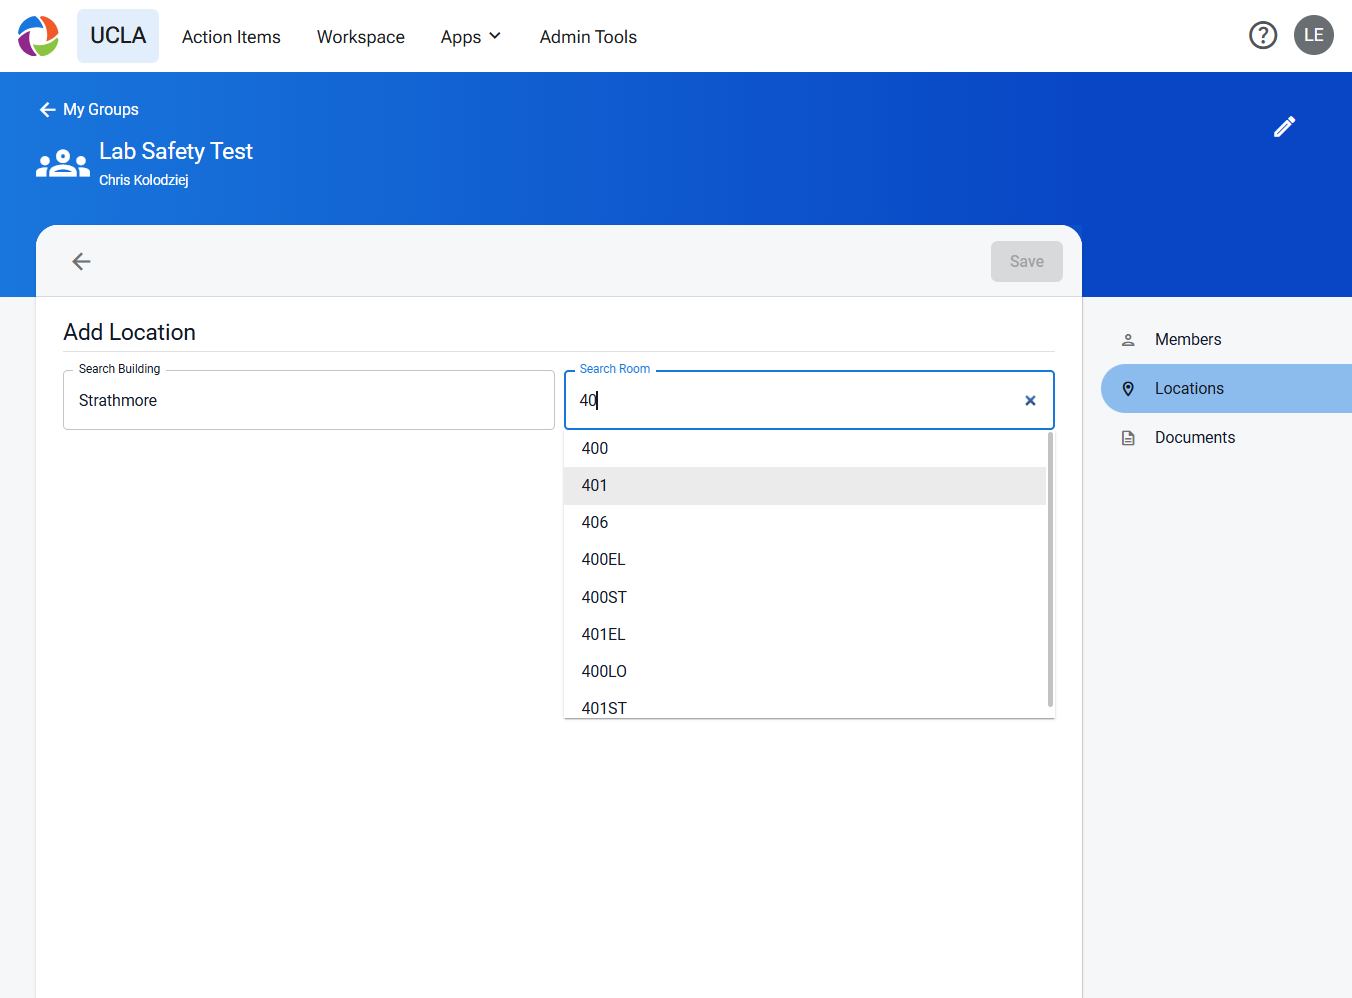Choose room 400EL in the dropdown
The height and width of the screenshot is (998, 1352).
805,559
